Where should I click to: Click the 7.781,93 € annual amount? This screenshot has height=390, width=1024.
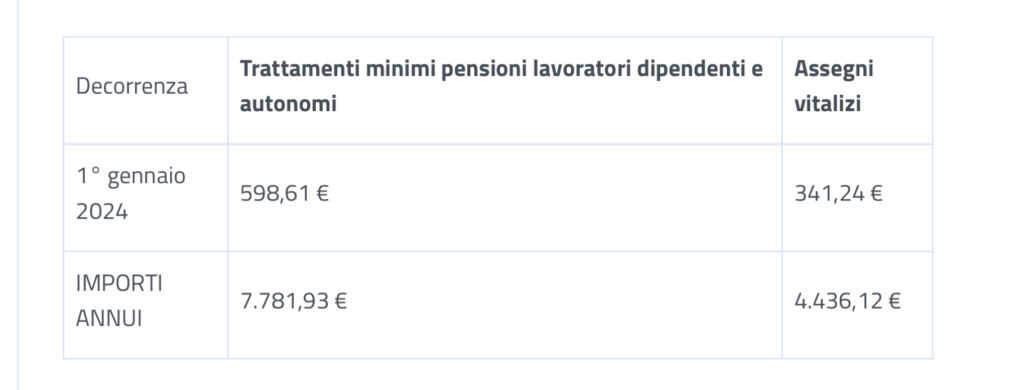click(x=293, y=302)
